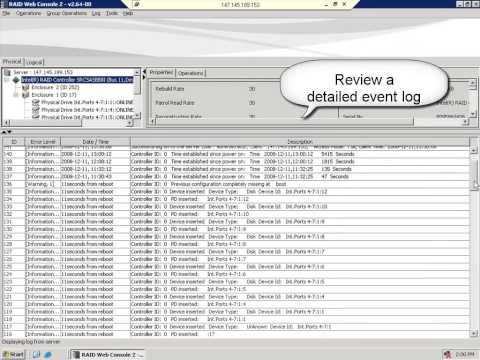Click properties panel scroll up arrow
The width and height of the screenshot is (480, 360).
(x=473, y=82)
